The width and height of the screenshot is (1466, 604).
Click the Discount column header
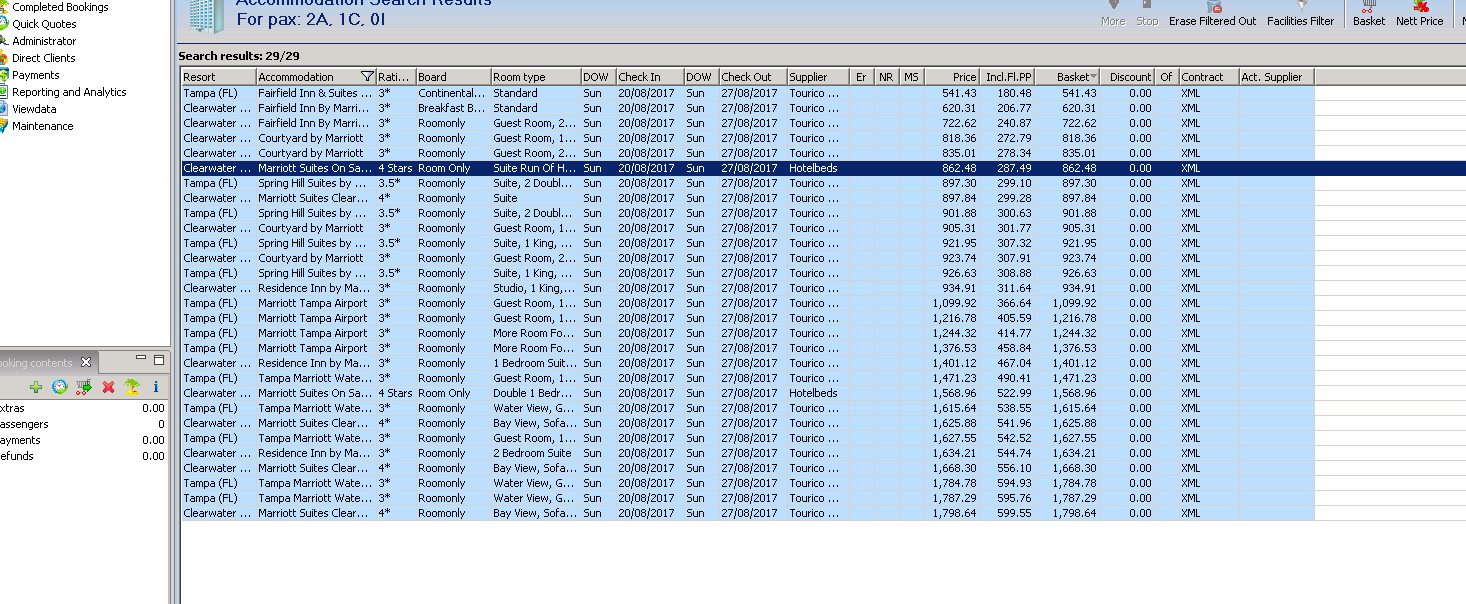click(1128, 77)
